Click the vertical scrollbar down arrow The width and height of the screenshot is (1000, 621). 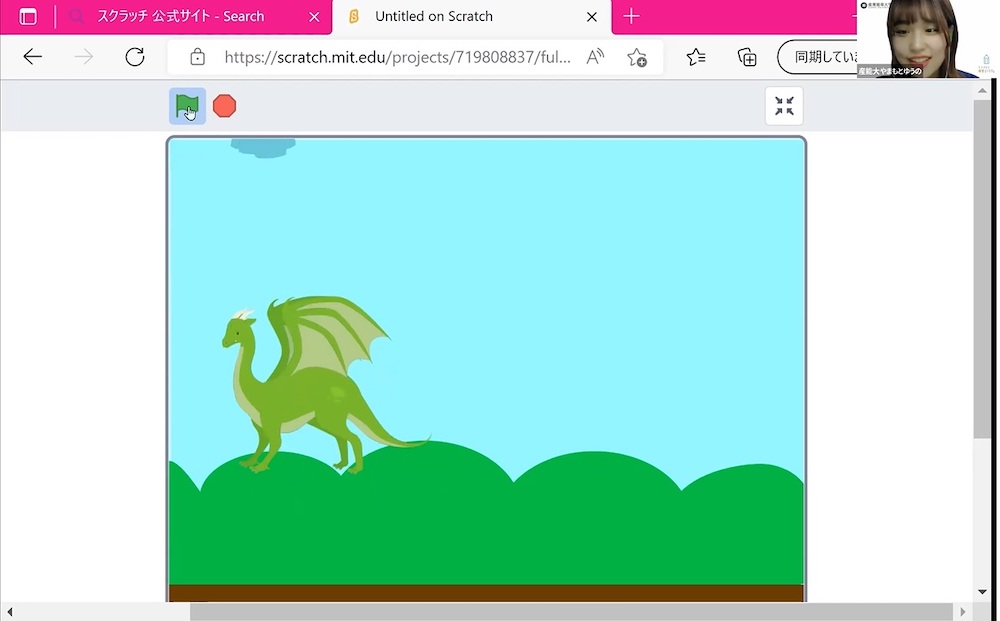tap(982, 592)
